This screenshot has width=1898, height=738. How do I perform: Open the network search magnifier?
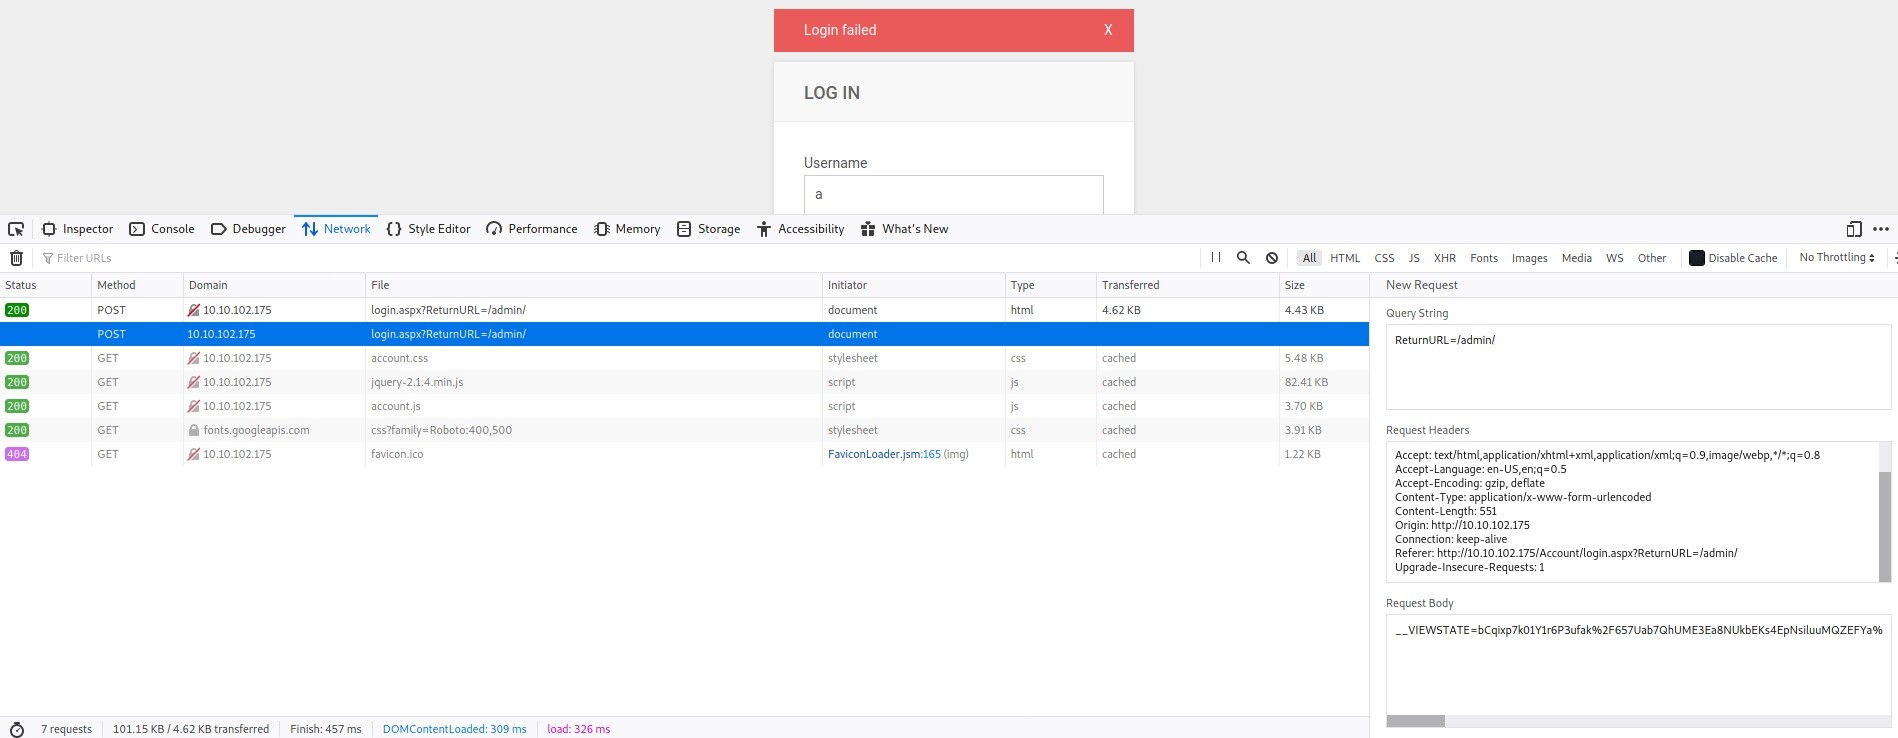click(x=1243, y=258)
